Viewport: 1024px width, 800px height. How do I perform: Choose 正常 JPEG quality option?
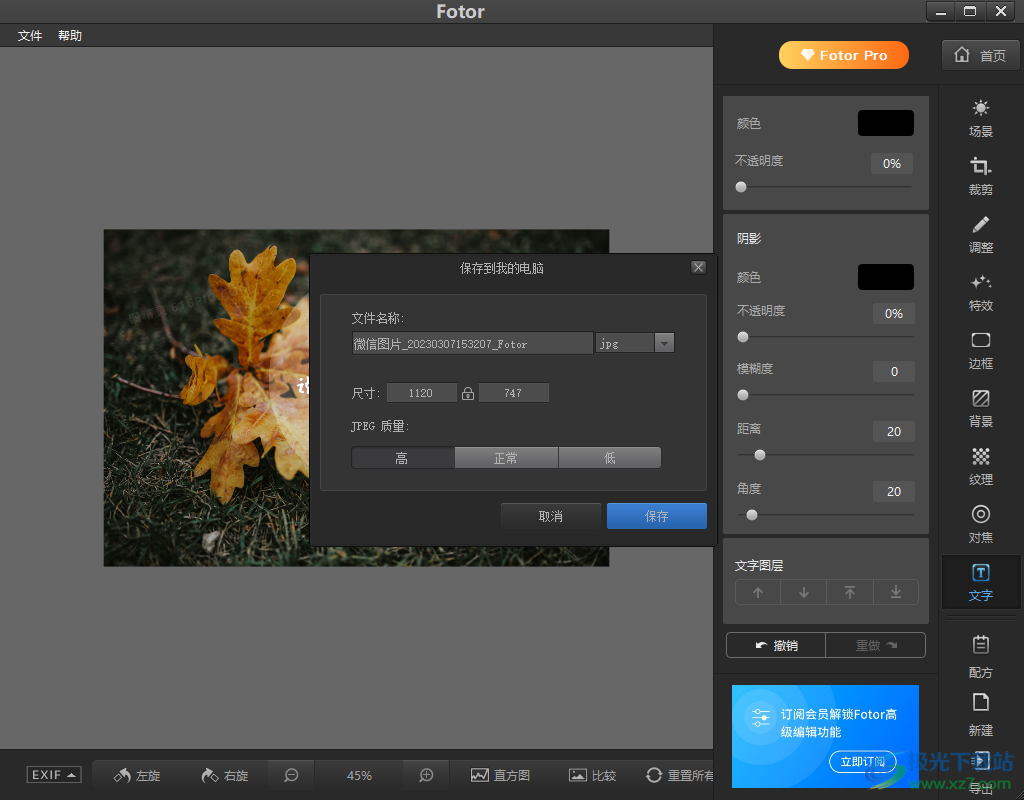[506, 458]
